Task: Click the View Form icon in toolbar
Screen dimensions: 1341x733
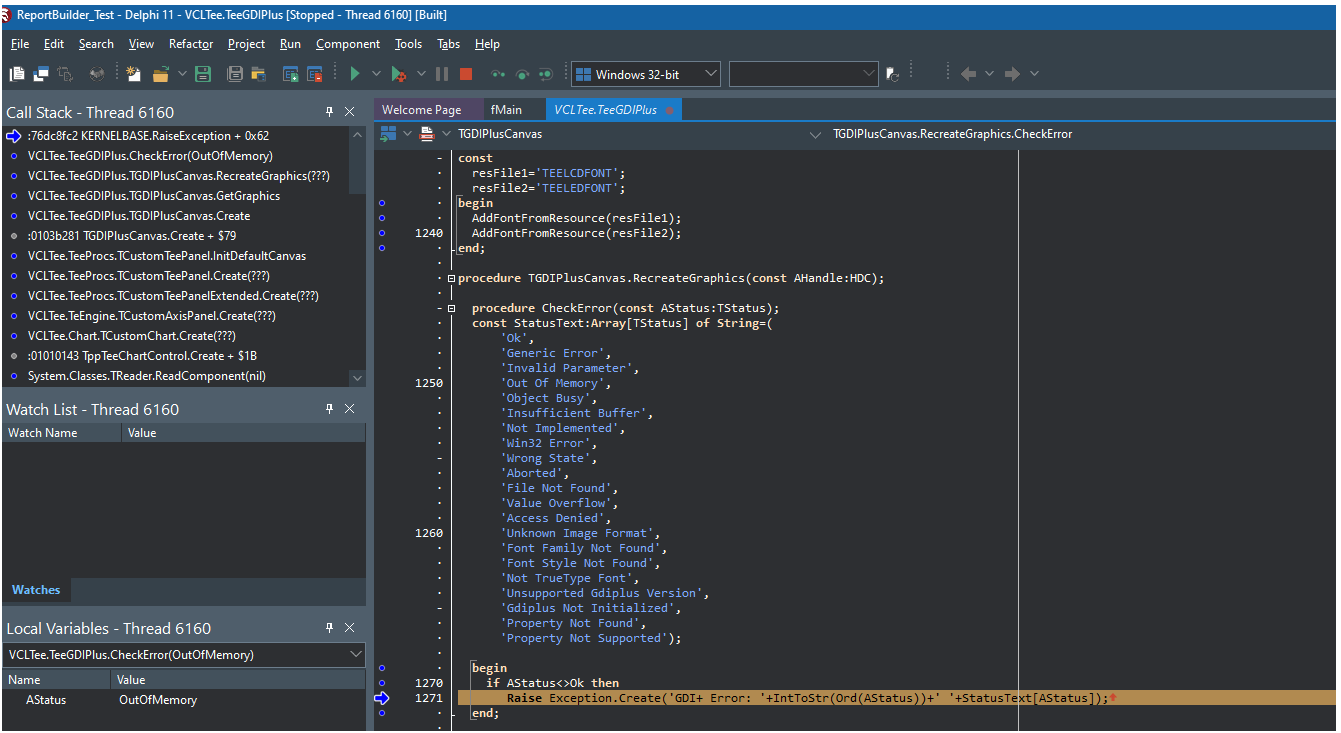Action: [x=41, y=74]
